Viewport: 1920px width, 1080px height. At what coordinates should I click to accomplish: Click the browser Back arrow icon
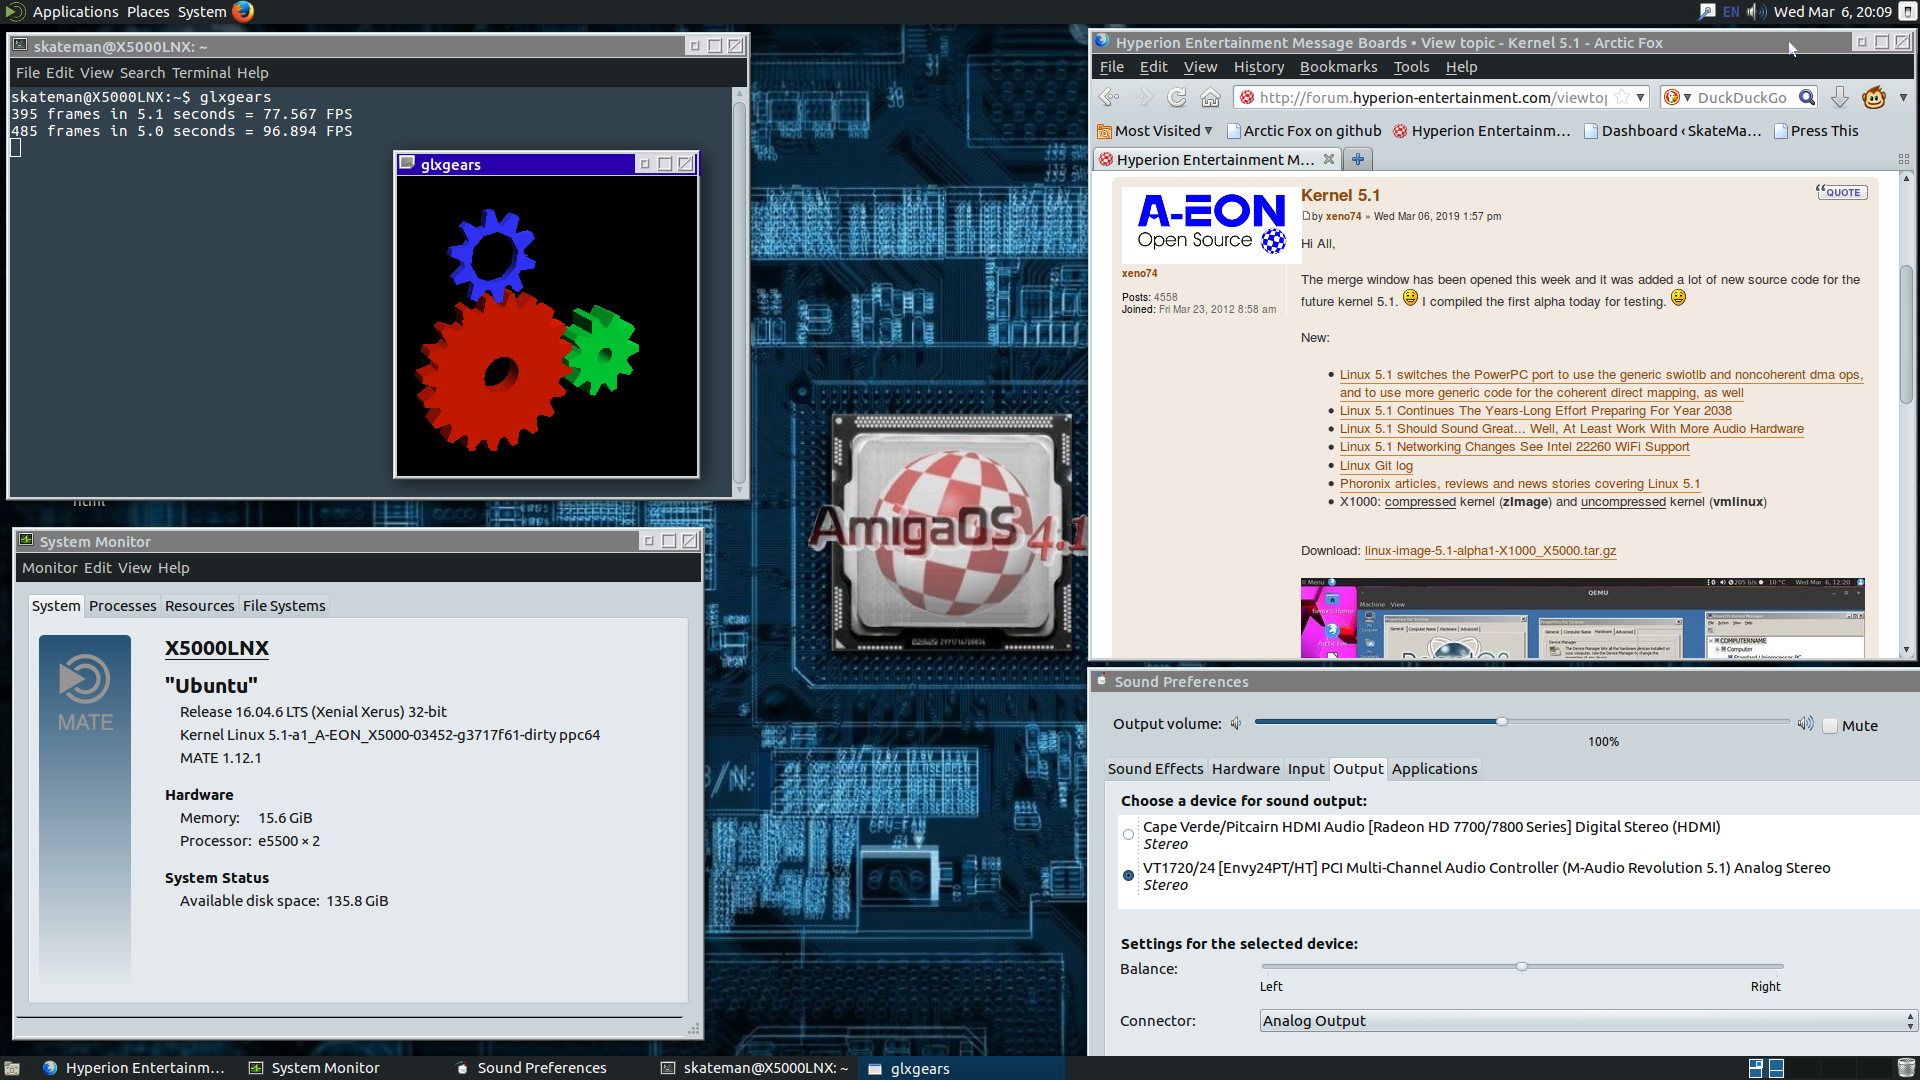coord(1109,97)
